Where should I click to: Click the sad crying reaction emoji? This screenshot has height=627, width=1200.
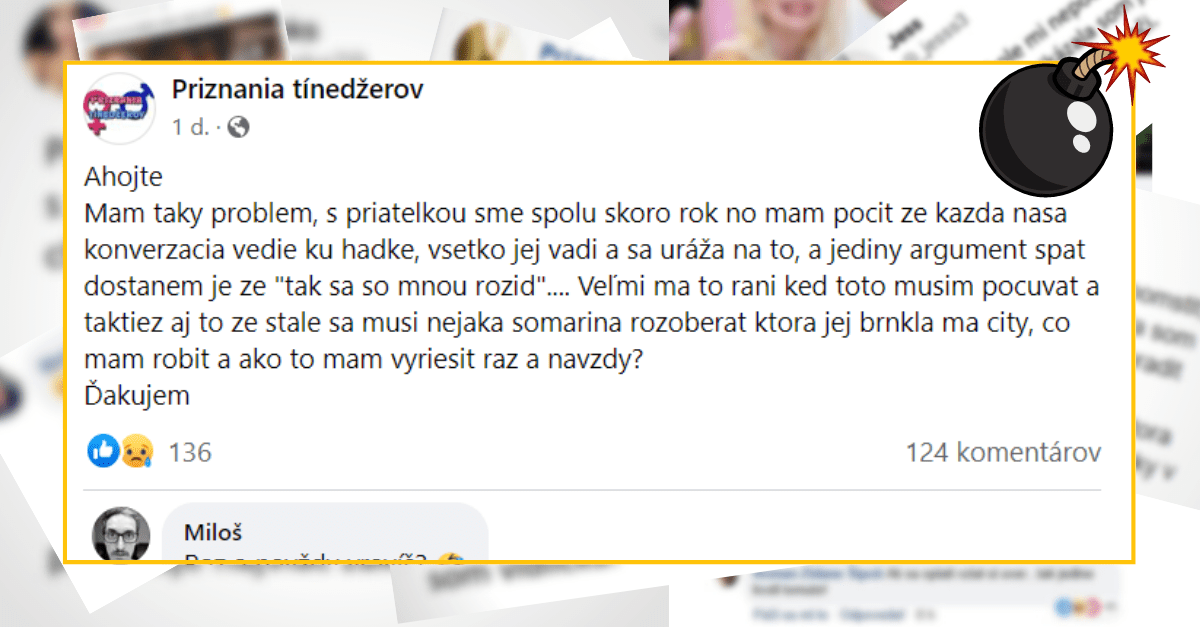tap(134, 452)
